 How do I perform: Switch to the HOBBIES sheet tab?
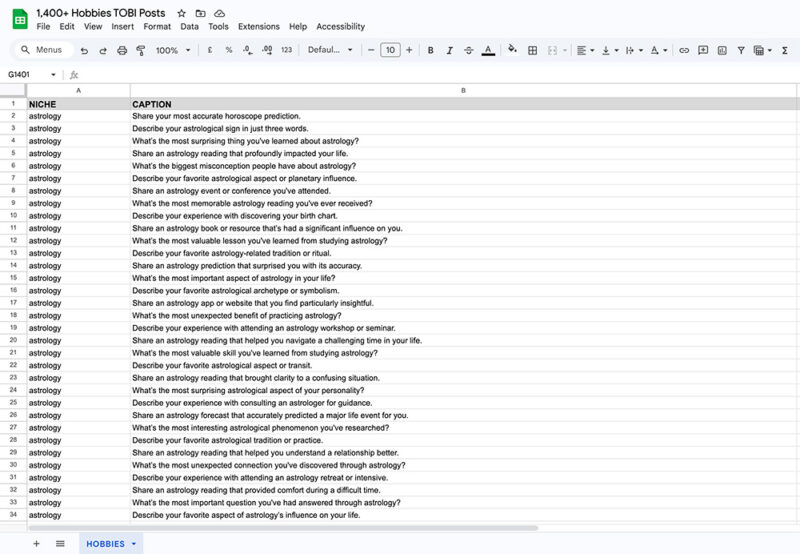point(106,544)
